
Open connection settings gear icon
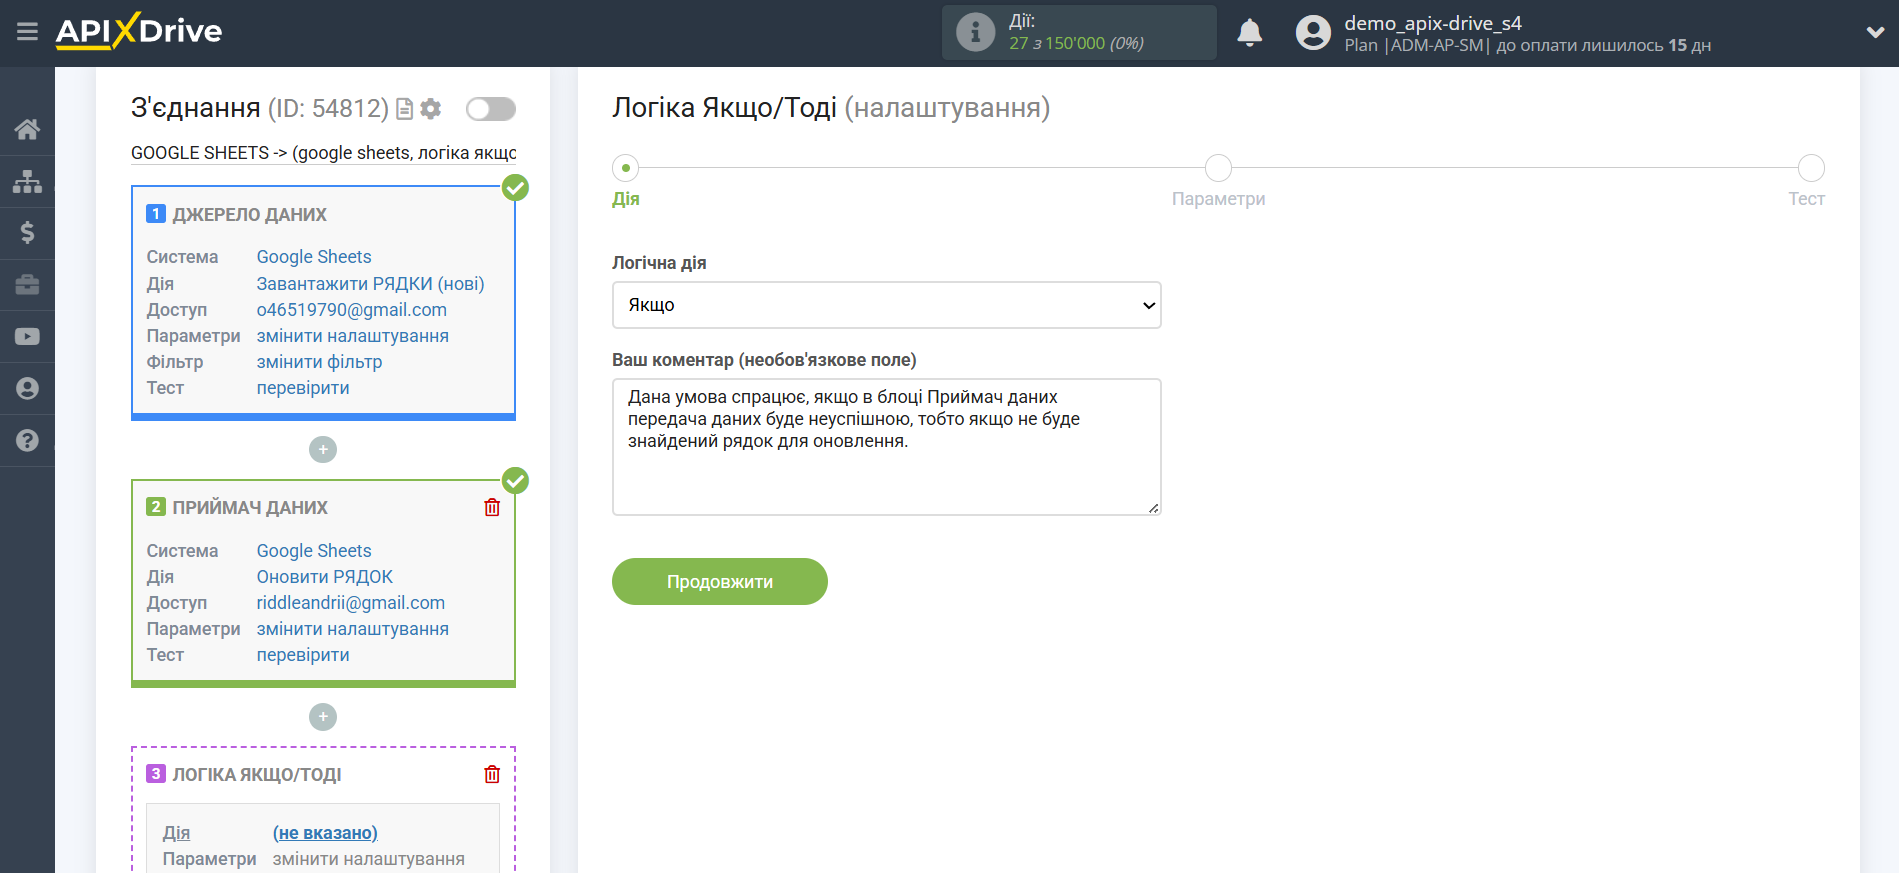pyautogui.click(x=431, y=109)
